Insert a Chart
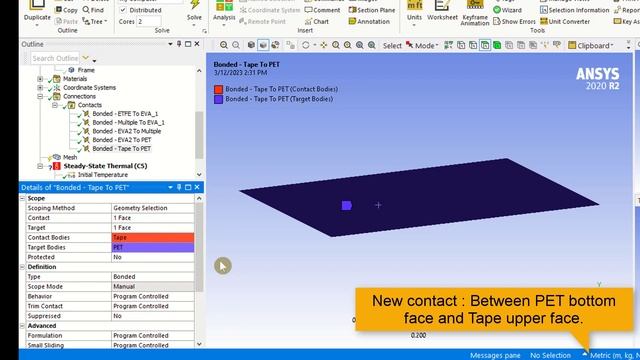This screenshot has width=640, height=360. [317, 22]
